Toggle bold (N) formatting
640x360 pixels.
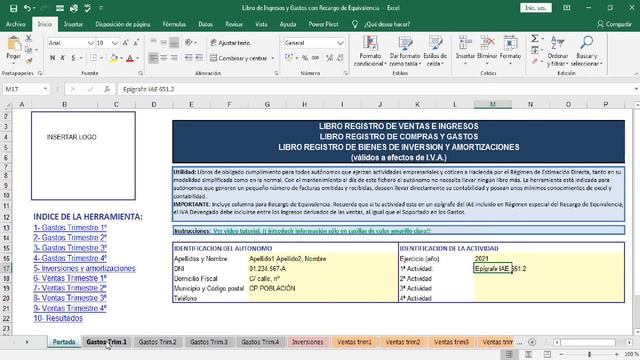(x=52, y=58)
